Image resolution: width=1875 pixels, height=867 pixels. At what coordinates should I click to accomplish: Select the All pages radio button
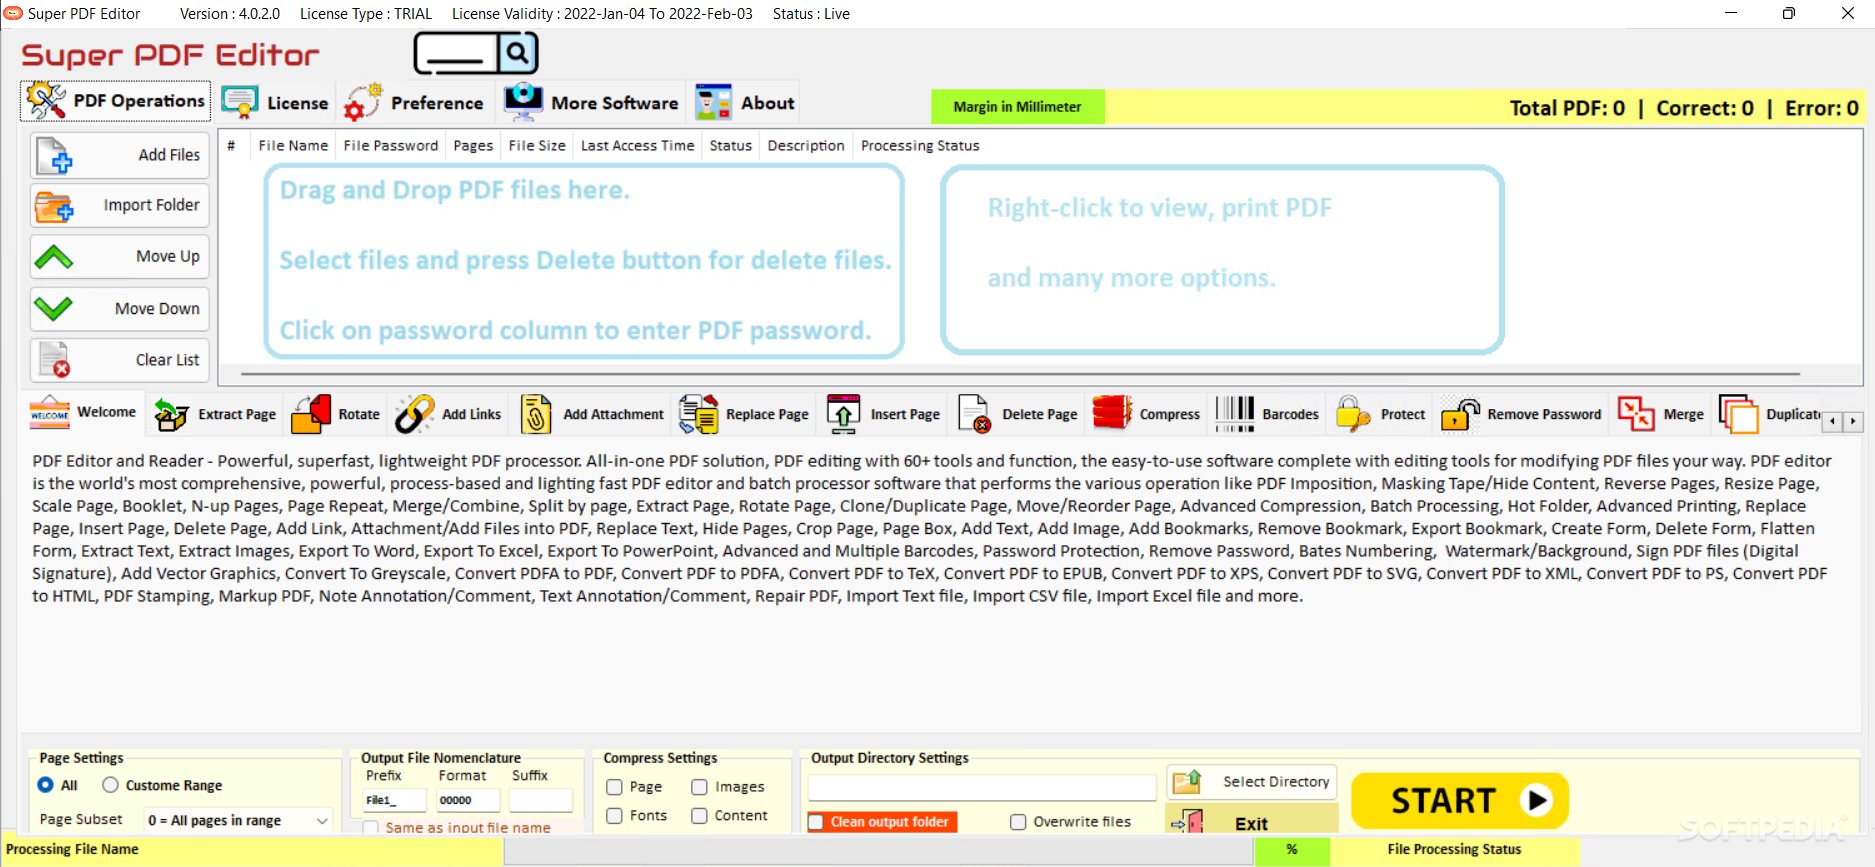[x=45, y=785]
